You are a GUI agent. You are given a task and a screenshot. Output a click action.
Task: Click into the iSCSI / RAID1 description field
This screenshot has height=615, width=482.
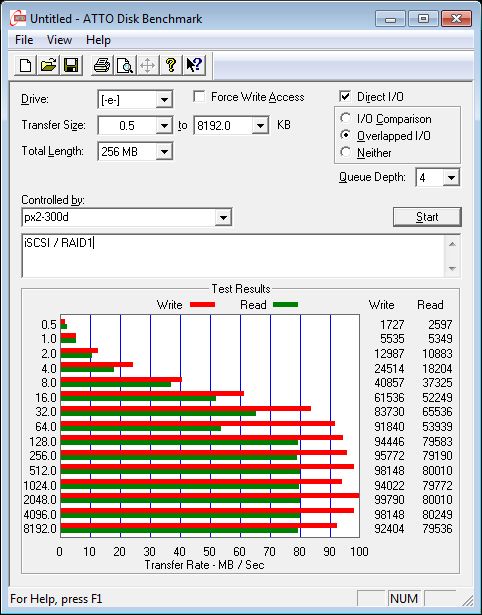(x=234, y=256)
